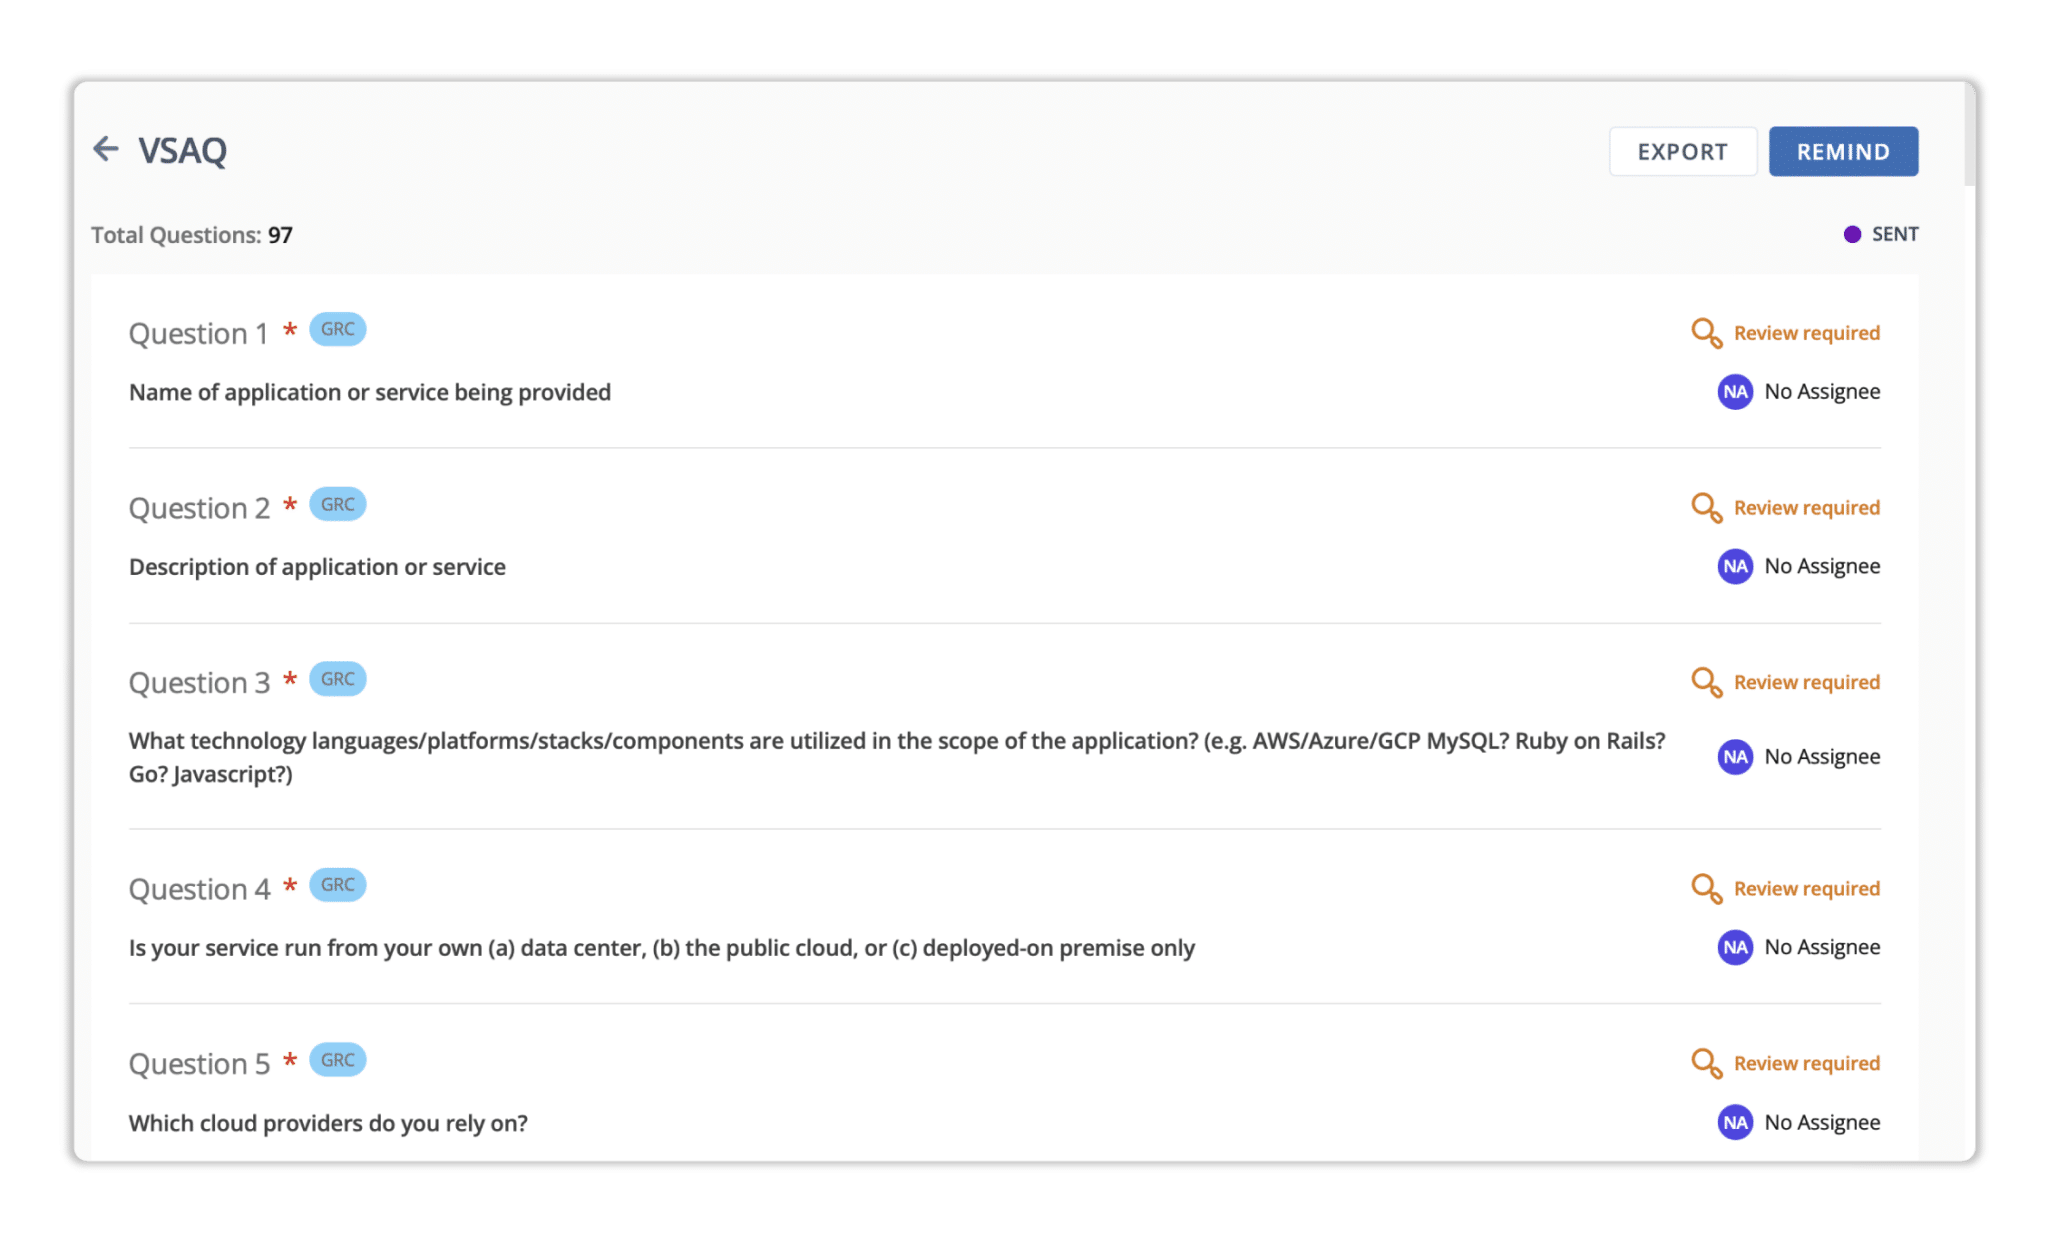Click the vertical scrollbar at the panel's right edge
This screenshot has width=2048, height=1236.
[x=1969, y=135]
